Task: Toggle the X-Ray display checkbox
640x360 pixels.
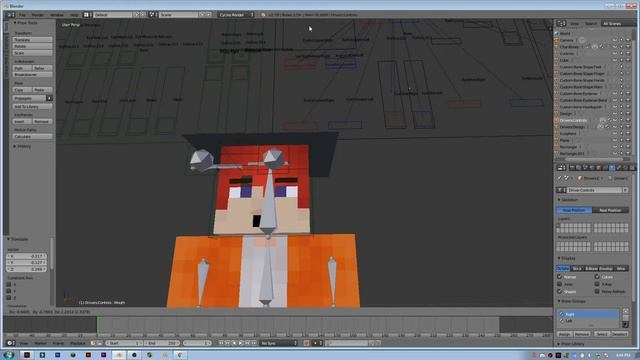Action: [597, 284]
